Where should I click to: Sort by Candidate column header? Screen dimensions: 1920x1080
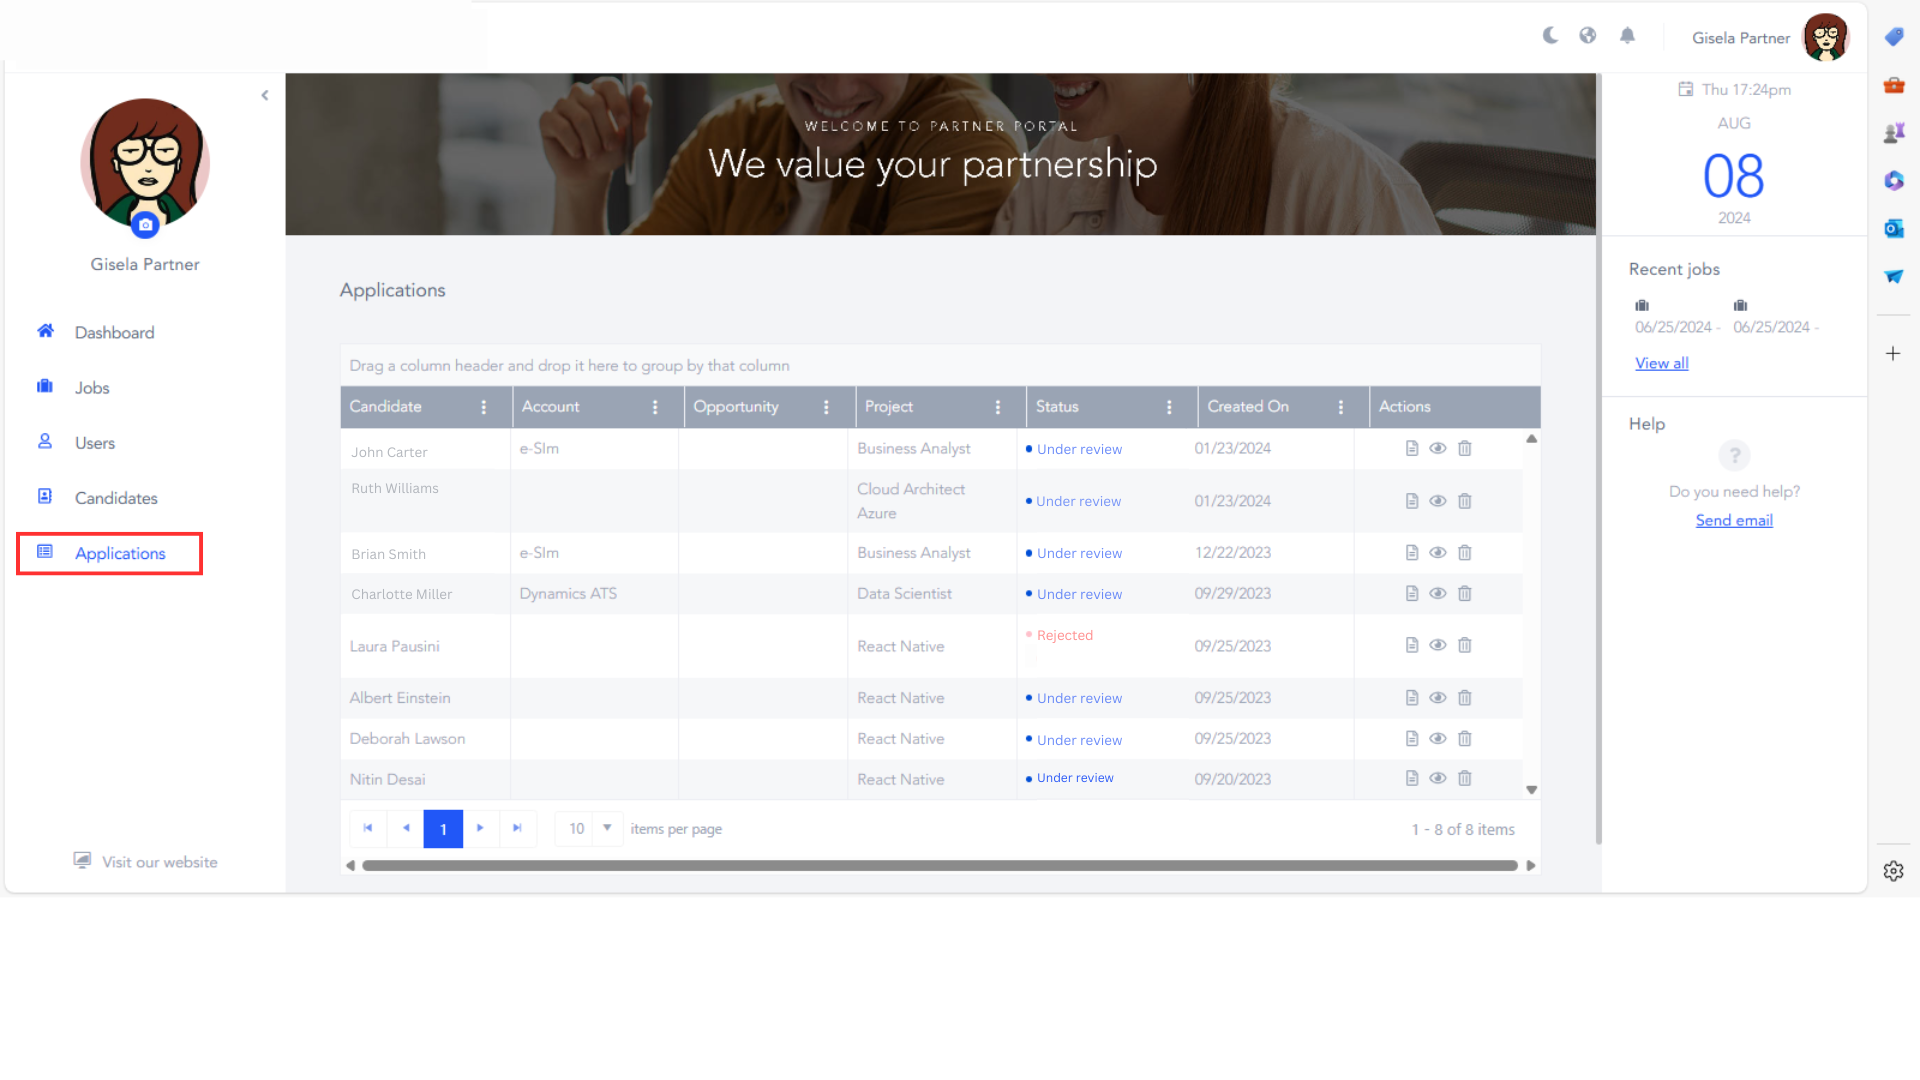pos(386,406)
